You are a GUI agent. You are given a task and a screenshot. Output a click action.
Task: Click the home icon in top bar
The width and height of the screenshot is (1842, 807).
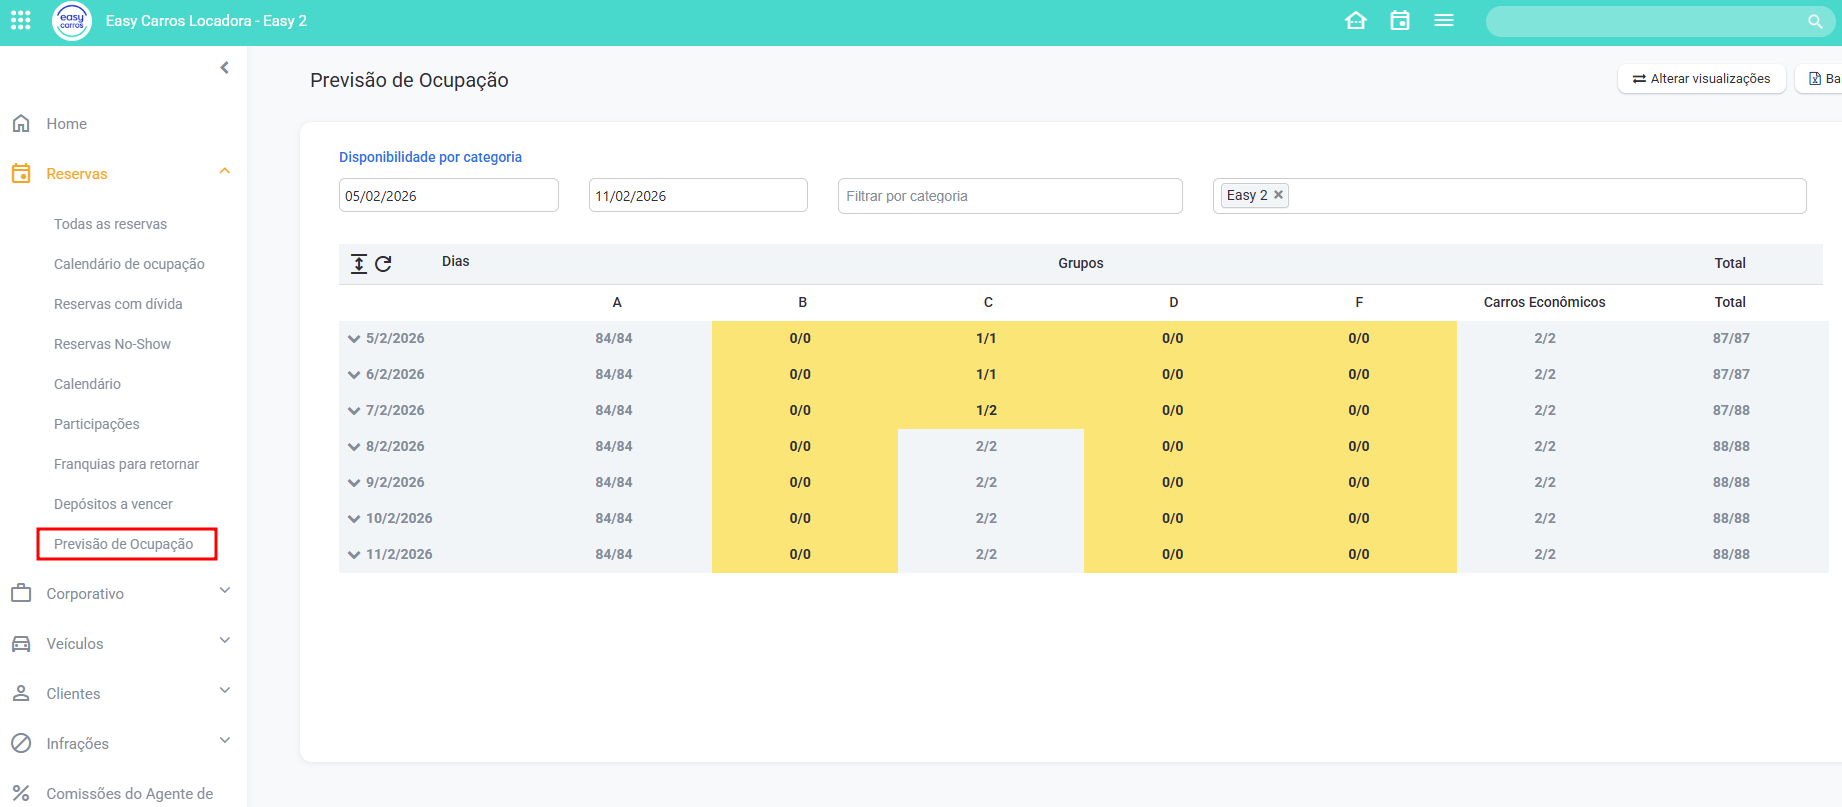click(1356, 20)
